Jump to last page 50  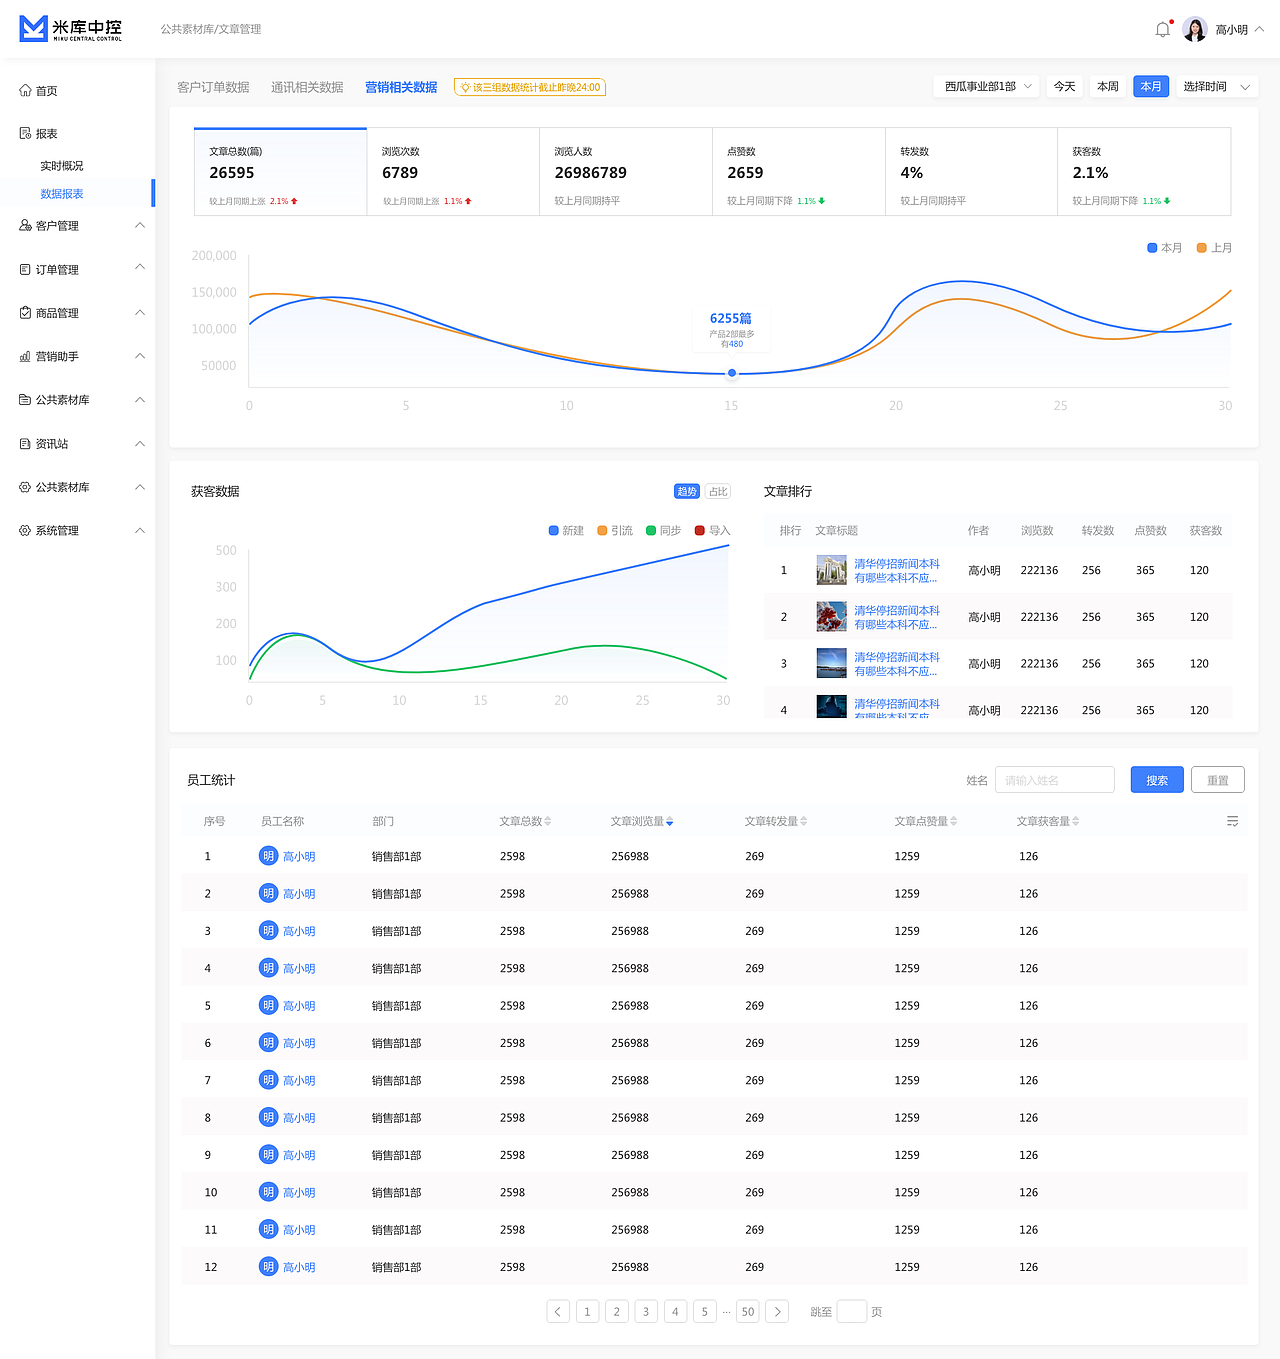tap(748, 1312)
